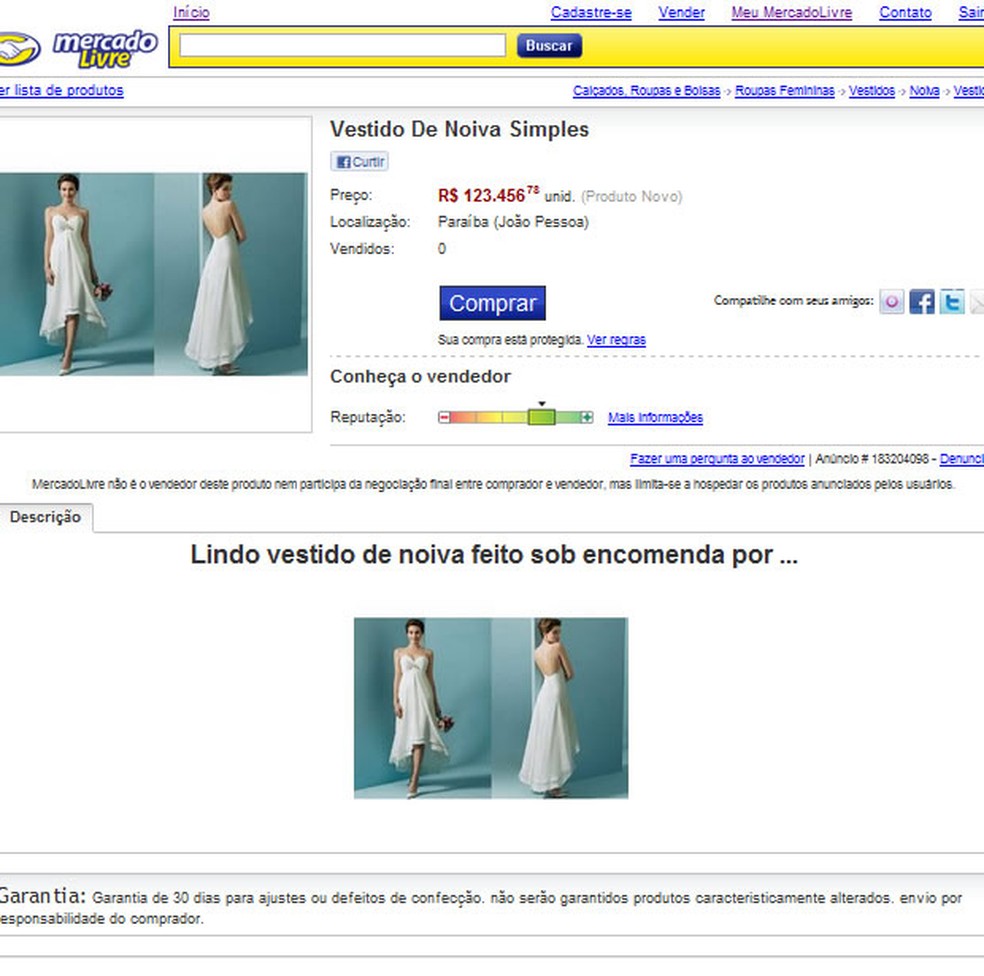The height and width of the screenshot is (976, 984).
Task: Open the Noiva breadcrumb
Action: tap(924, 91)
